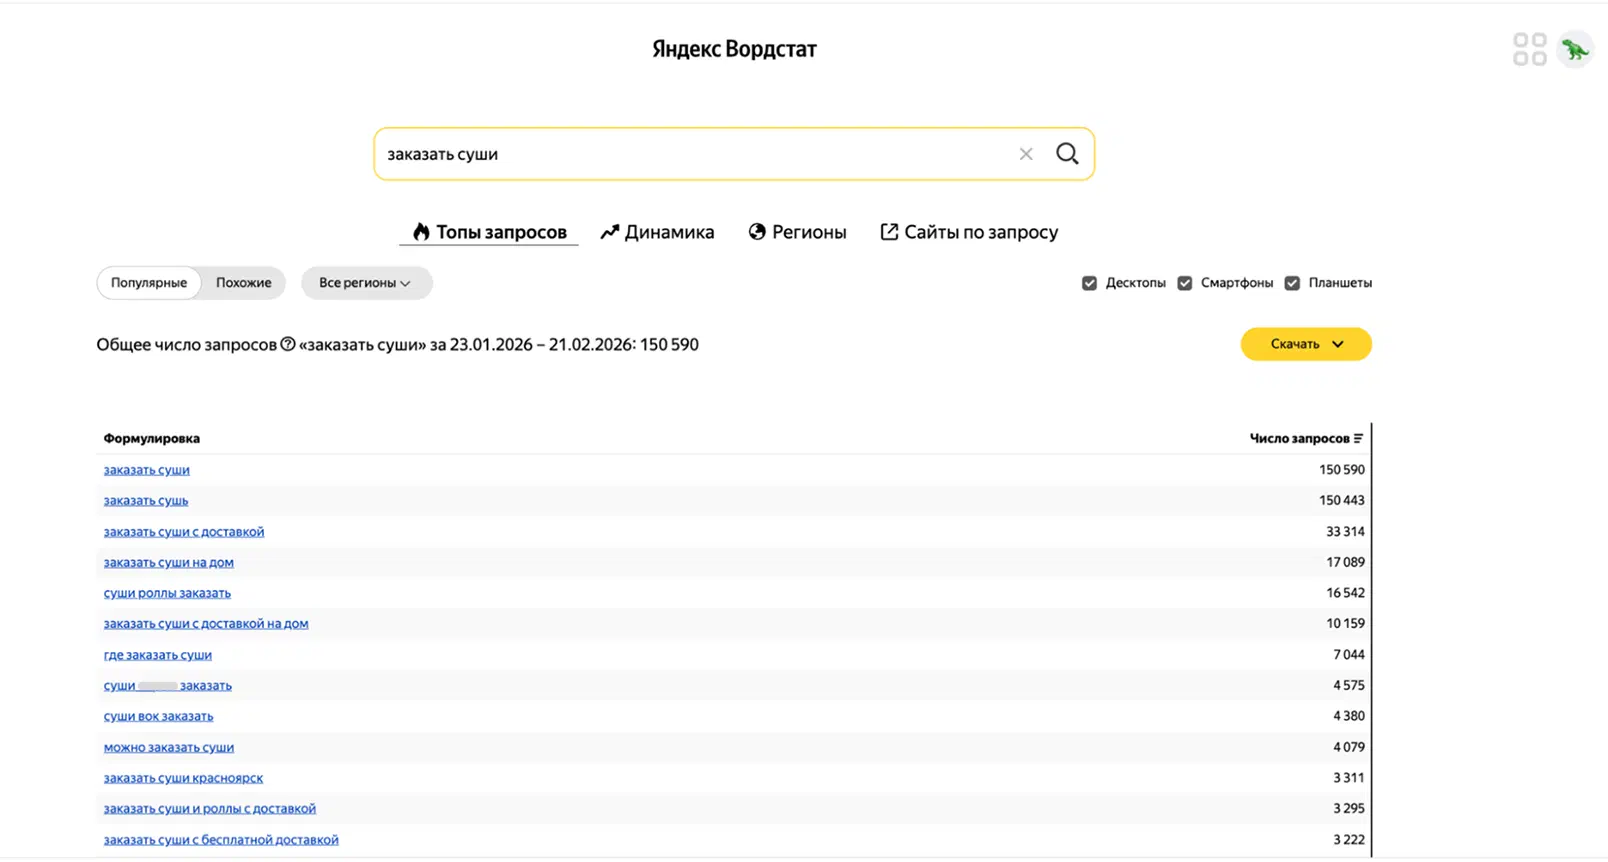Uncheck the Планшеты checkbox
The image size is (1608, 862).
pos(1292,283)
